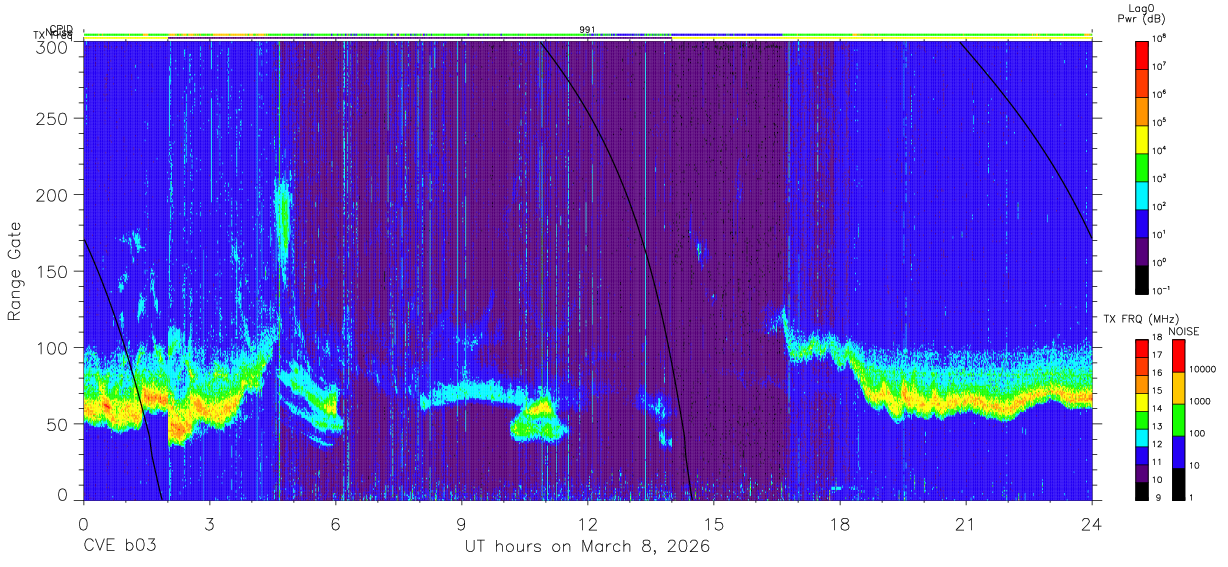Viewport: 1228px width, 567px height.
Task: Click the '250' range gate tick label
Action: coord(53,119)
